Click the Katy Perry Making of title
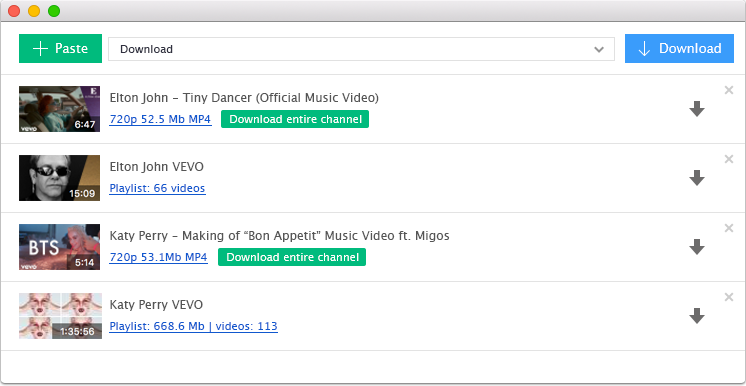 click(279, 236)
